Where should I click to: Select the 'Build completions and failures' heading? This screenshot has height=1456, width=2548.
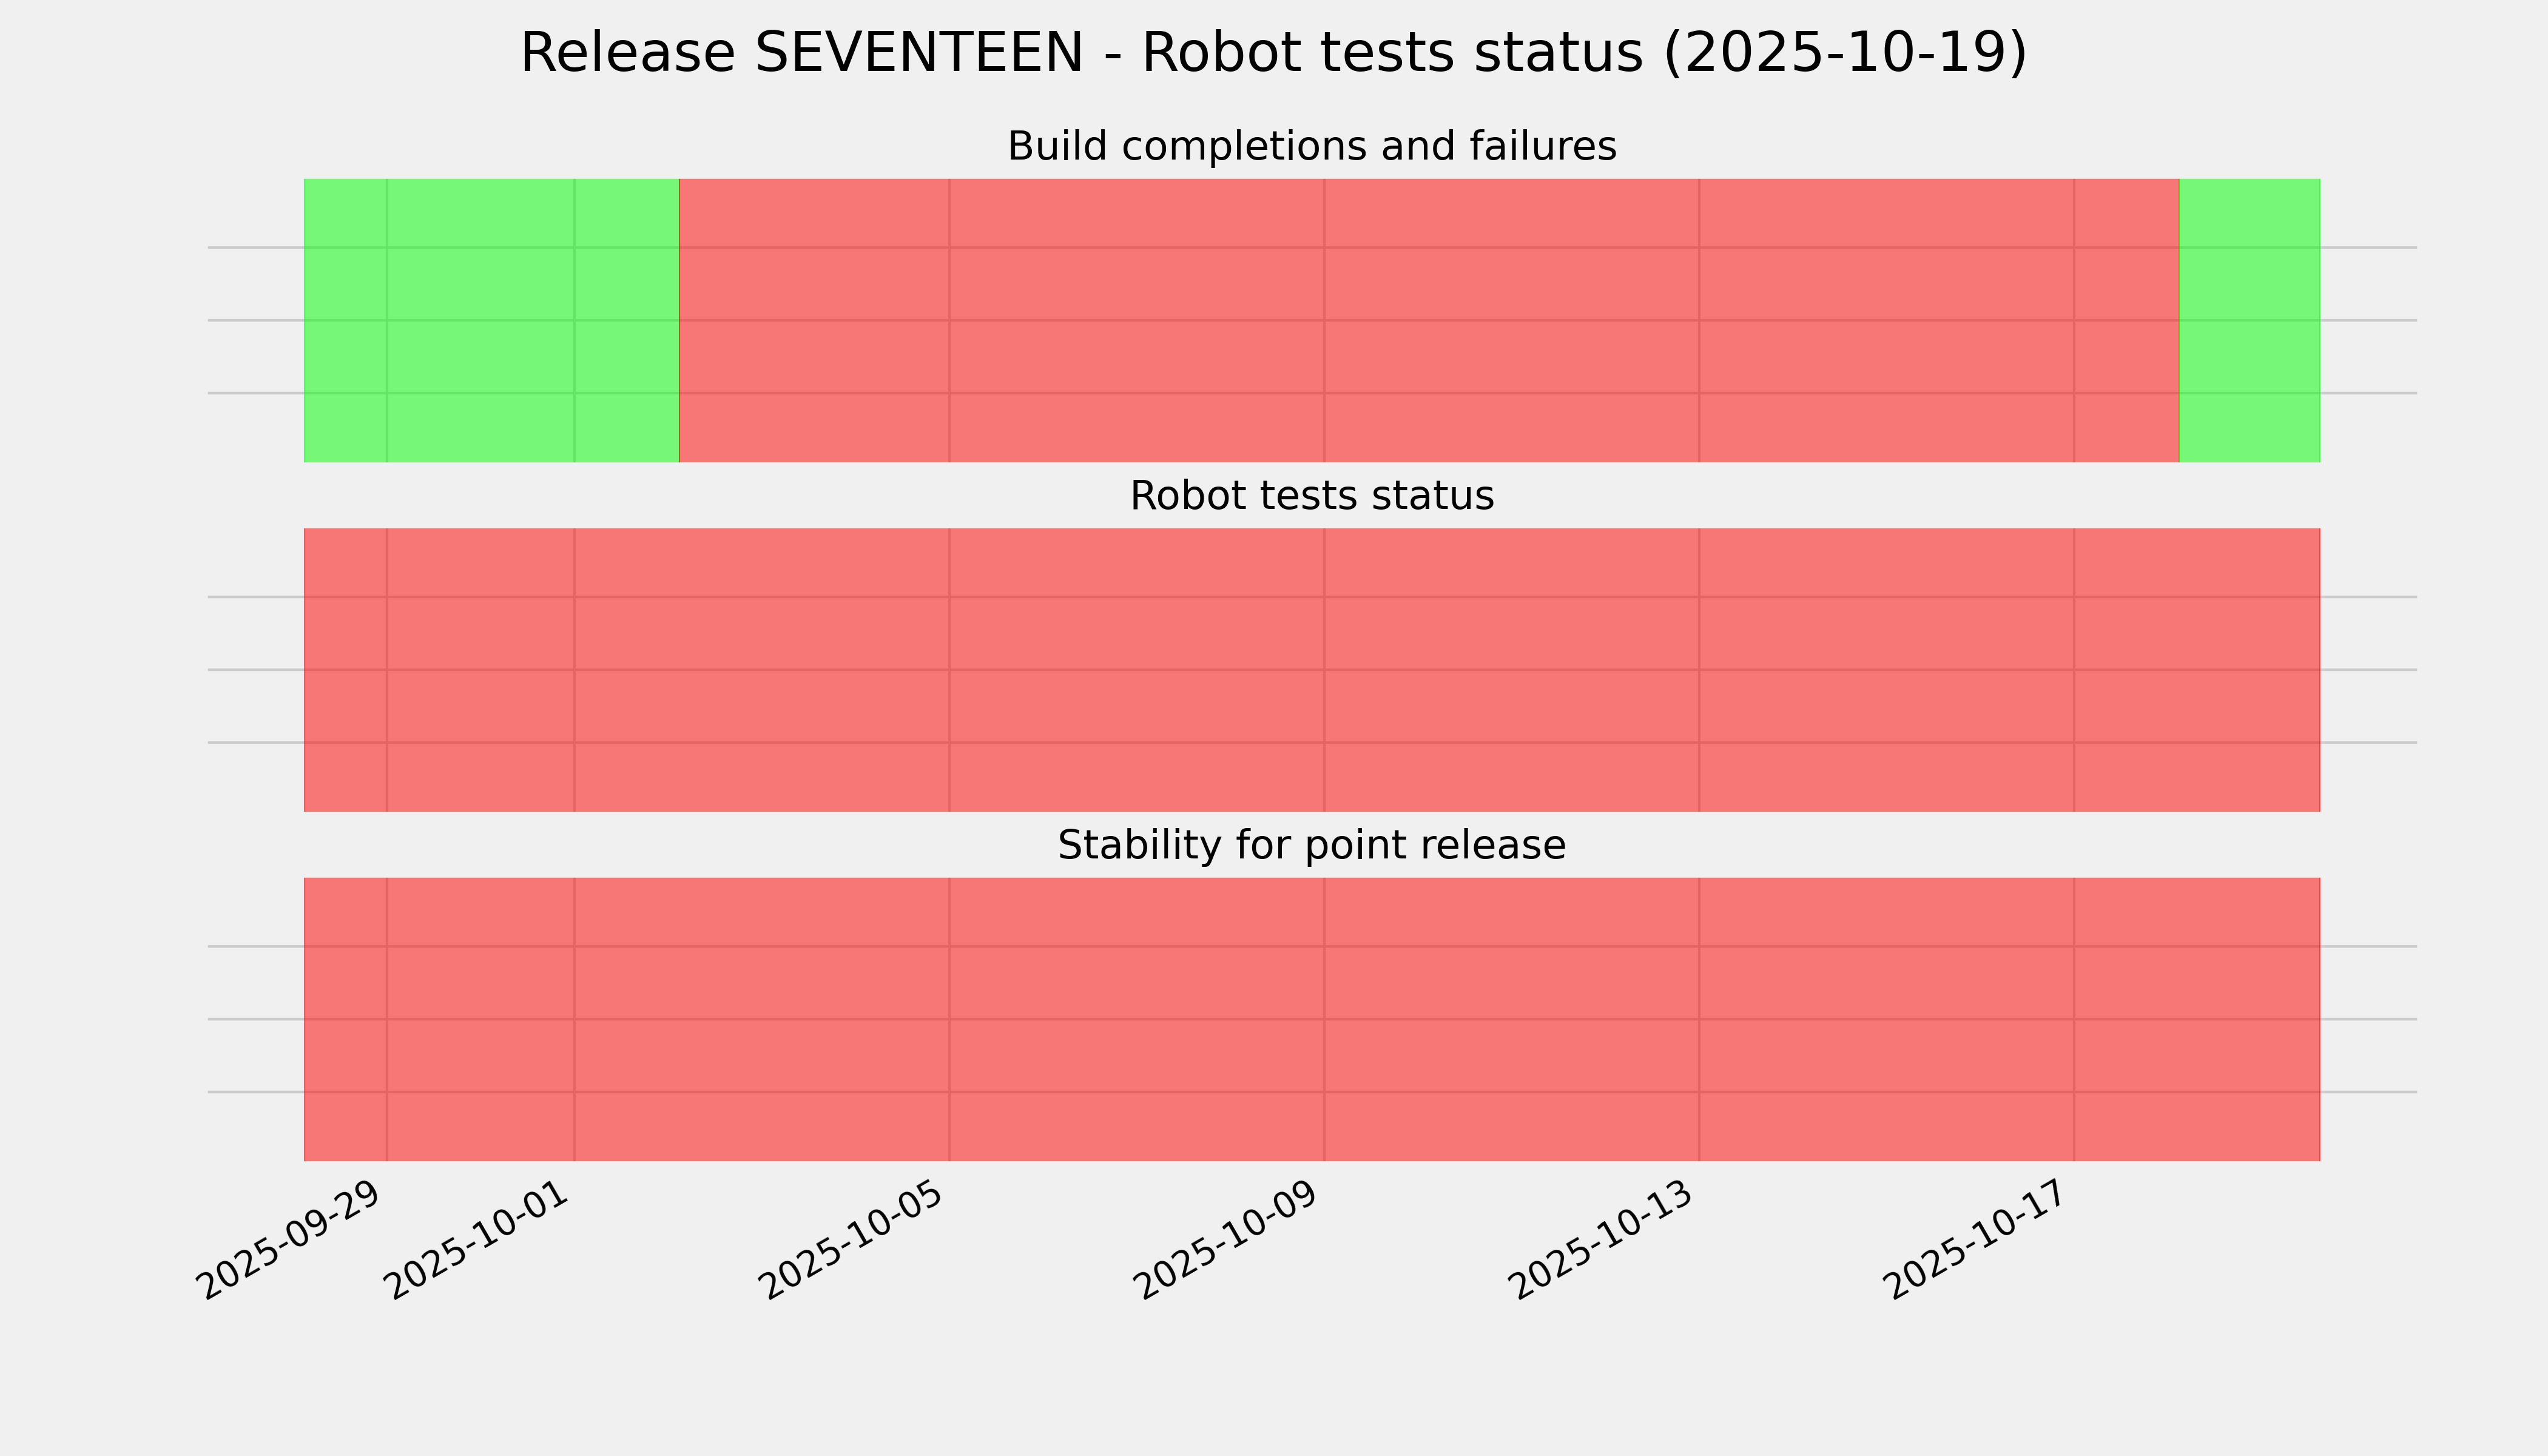pos(1311,147)
